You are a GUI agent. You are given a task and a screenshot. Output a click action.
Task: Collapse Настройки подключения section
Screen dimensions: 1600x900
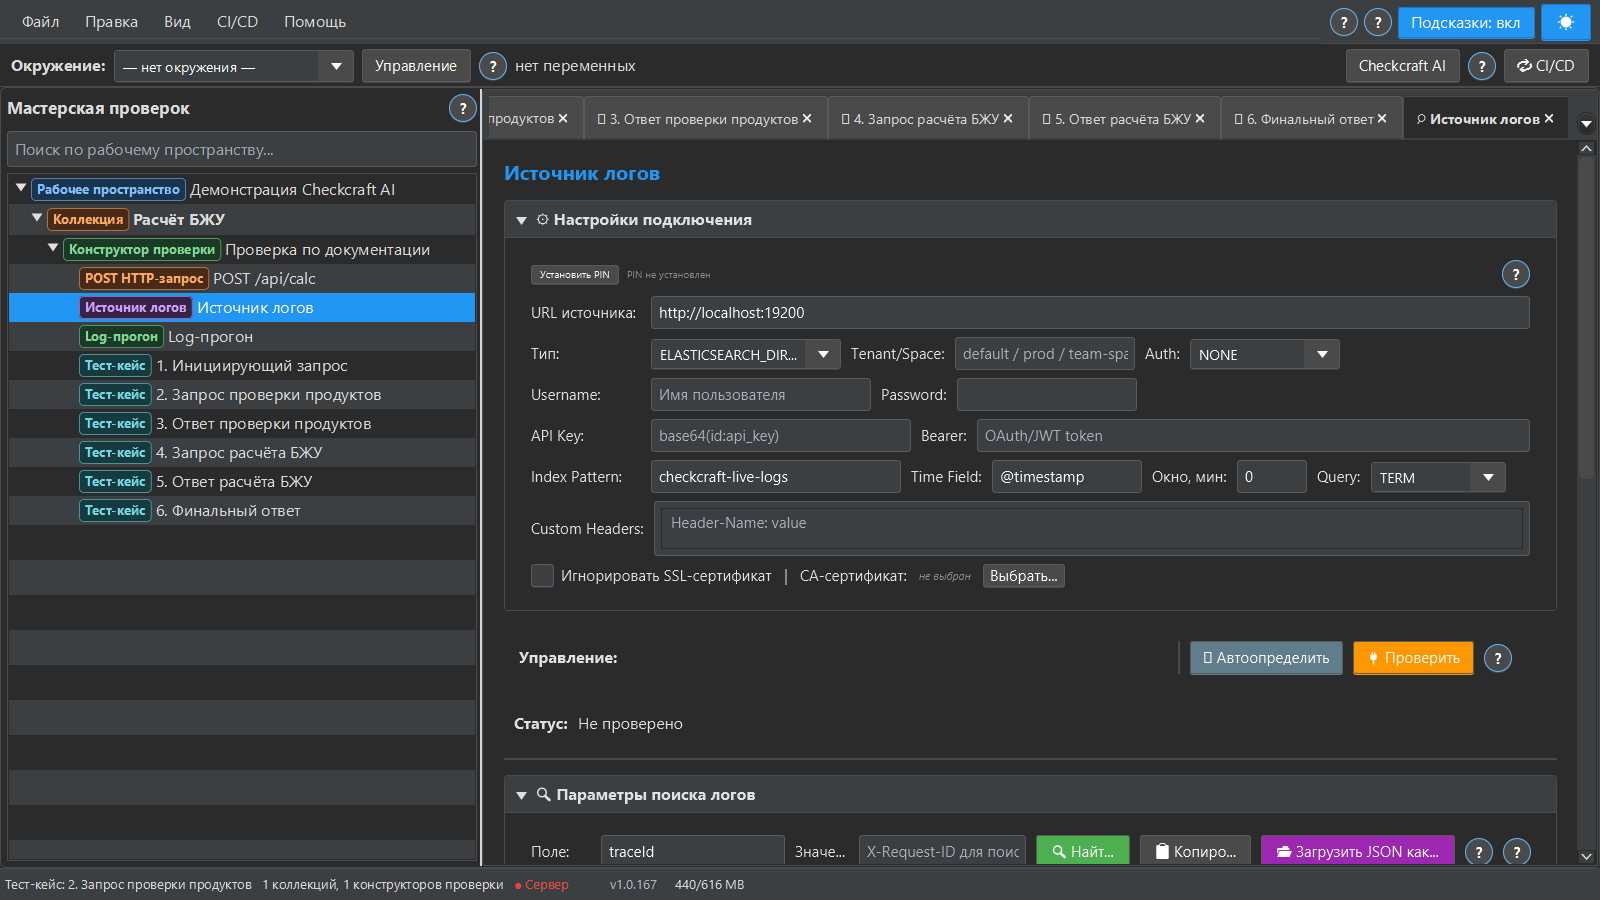coord(521,220)
